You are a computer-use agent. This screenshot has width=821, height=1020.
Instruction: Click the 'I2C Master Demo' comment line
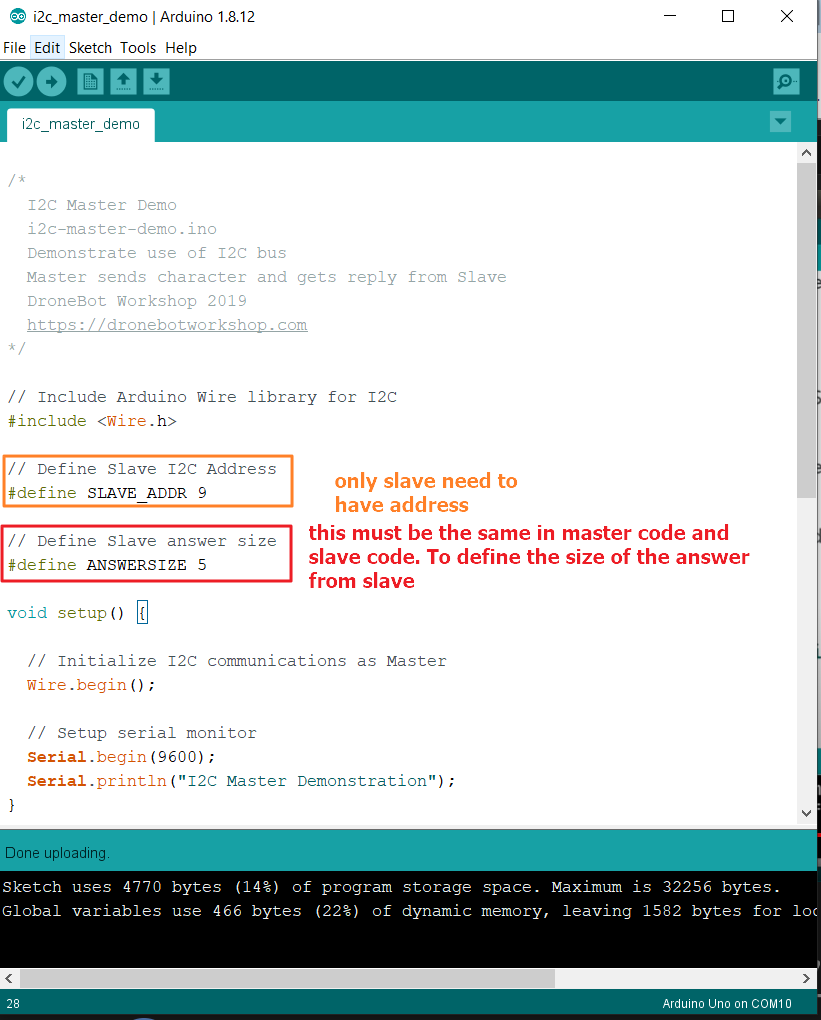(x=102, y=205)
